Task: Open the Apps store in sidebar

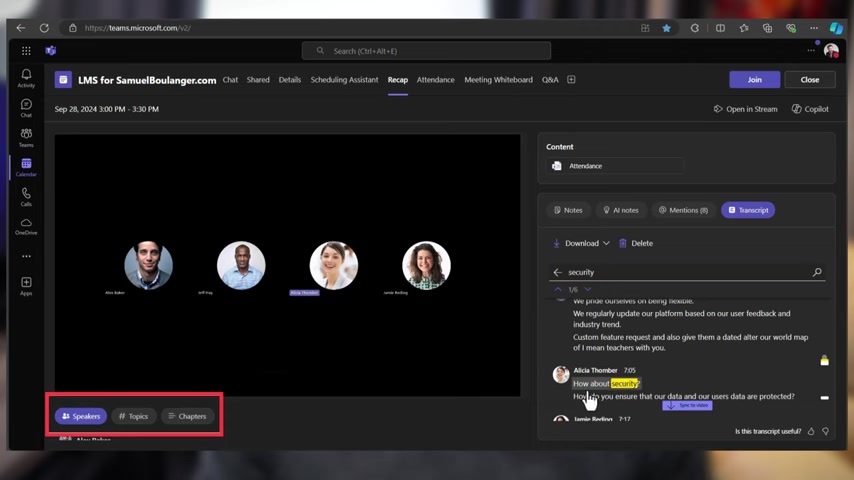Action: 26,286
